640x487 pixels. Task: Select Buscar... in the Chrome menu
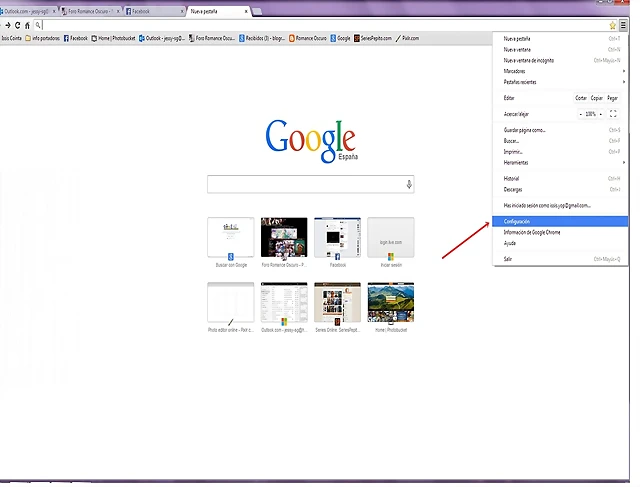(x=560, y=141)
